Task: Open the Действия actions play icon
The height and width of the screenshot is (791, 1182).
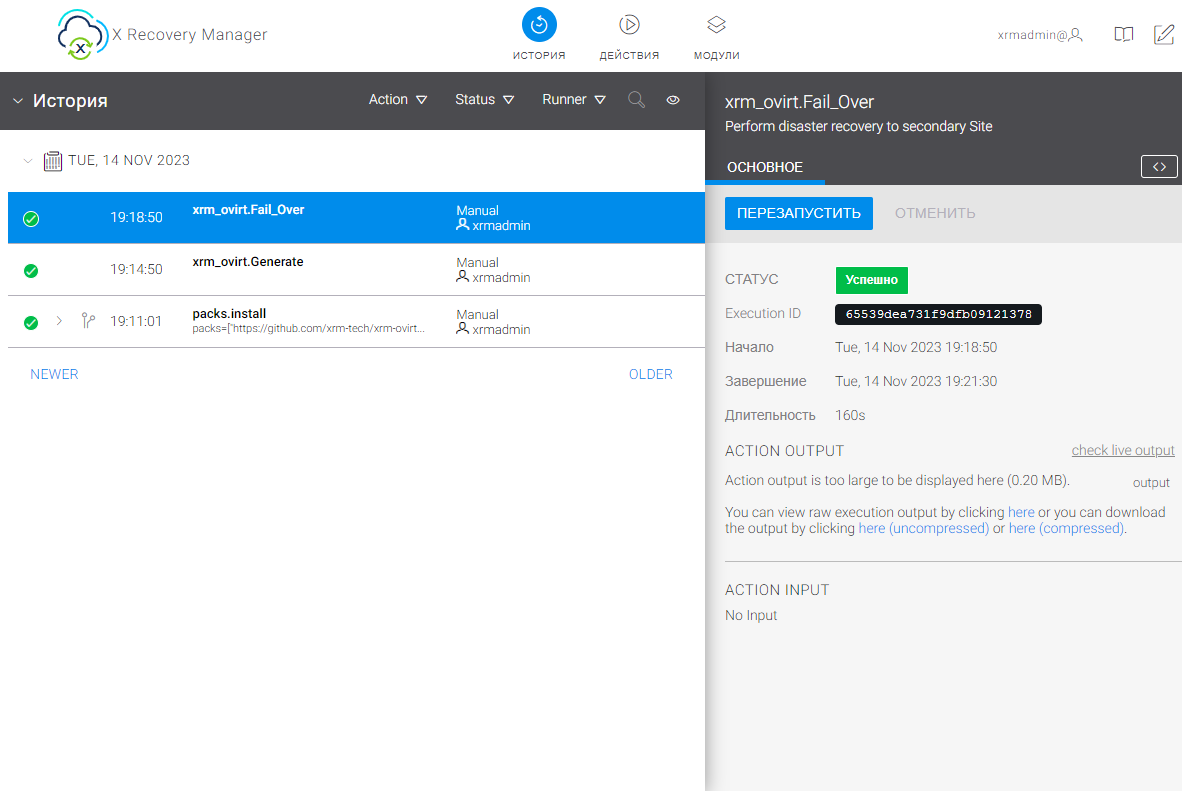Action: (x=629, y=25)
